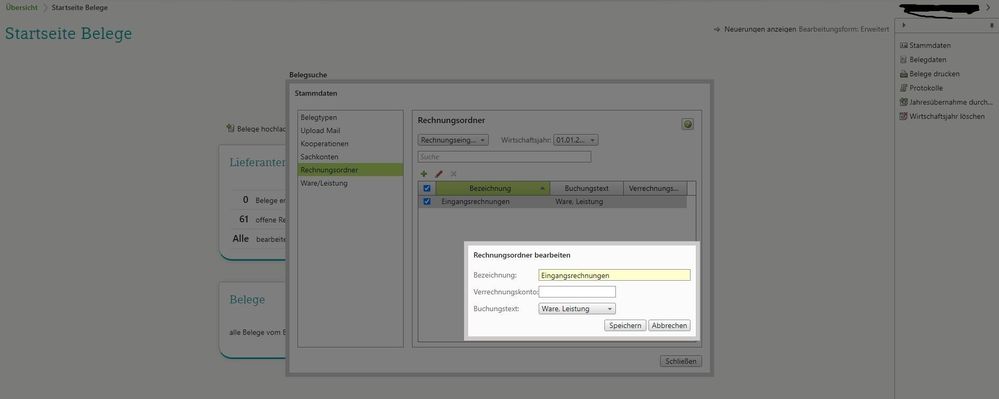
Task: Open Belege drucken in the sidebar
Action: pyautogui.click(x=930, y=74)
